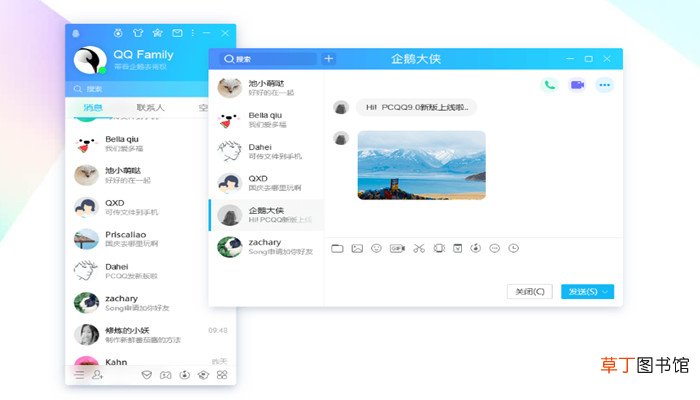Open Kahn conversation in main message list
Screen dimensions: 700x400
point(150,359)
